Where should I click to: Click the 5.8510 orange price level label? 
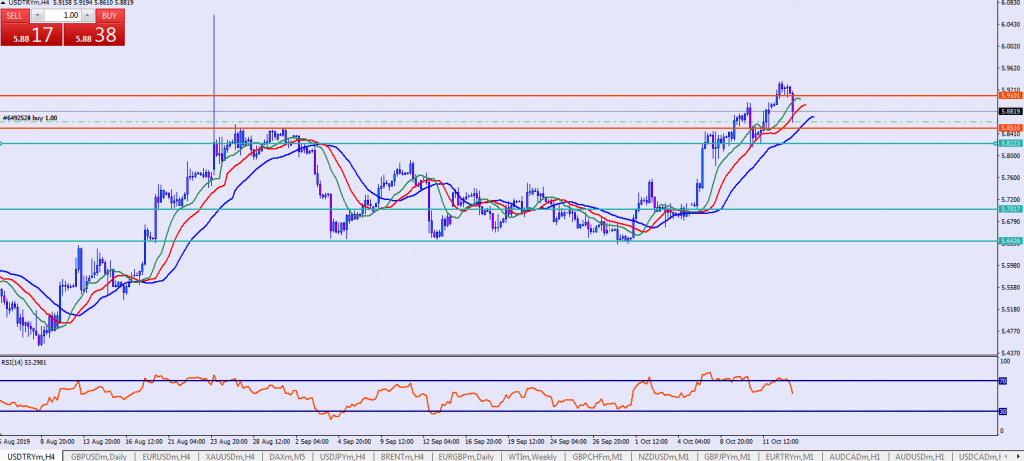pos(1008,128)
